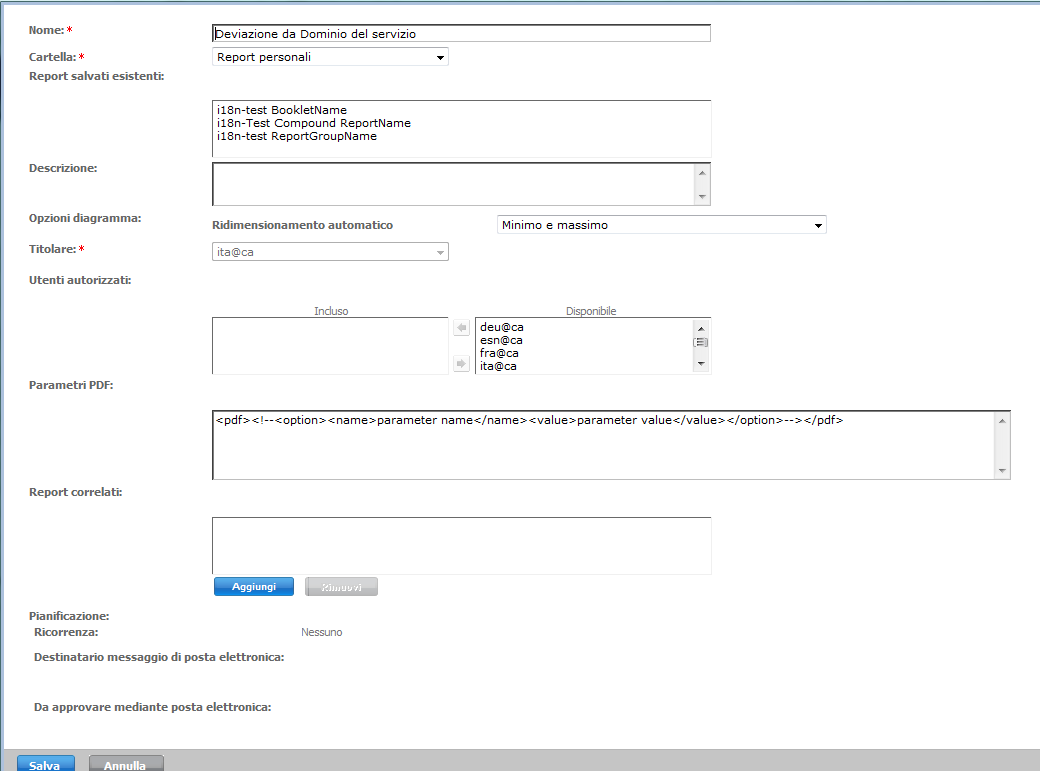
Task: Click the Nome text input field
Action: 461,33
